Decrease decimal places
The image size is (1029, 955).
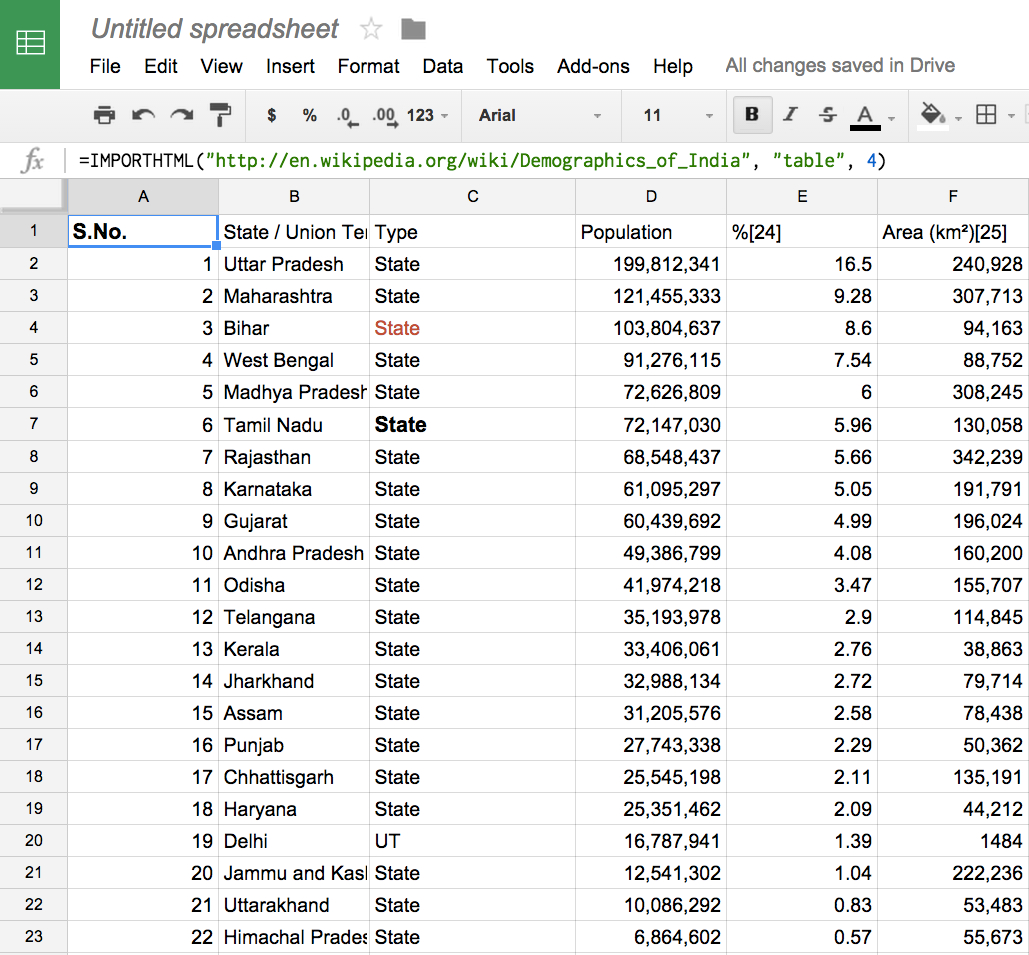pos(346,116)
